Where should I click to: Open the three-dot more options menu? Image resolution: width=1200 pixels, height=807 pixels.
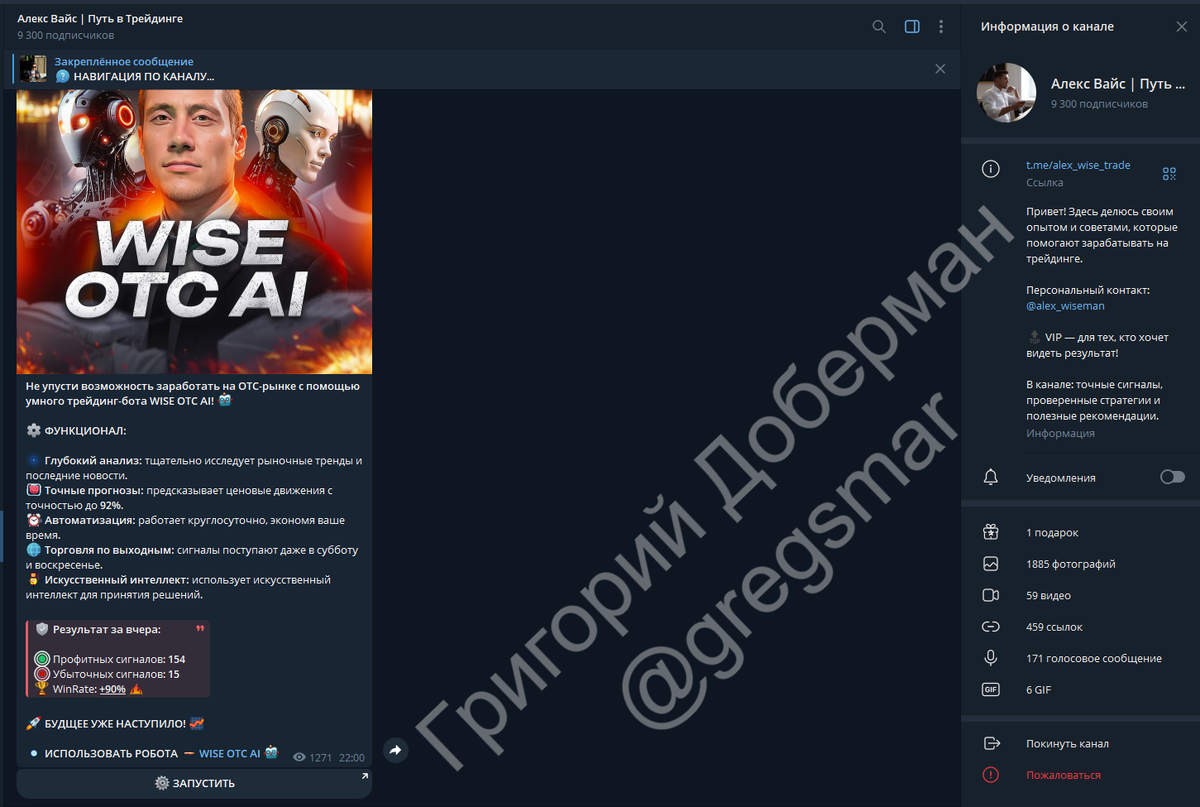(x=941, y=27)
